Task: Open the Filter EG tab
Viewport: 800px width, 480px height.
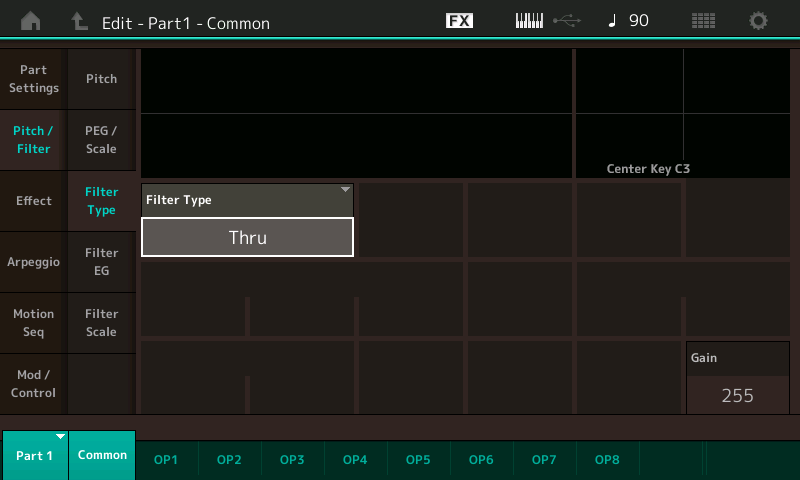Action: pos(101,262)
